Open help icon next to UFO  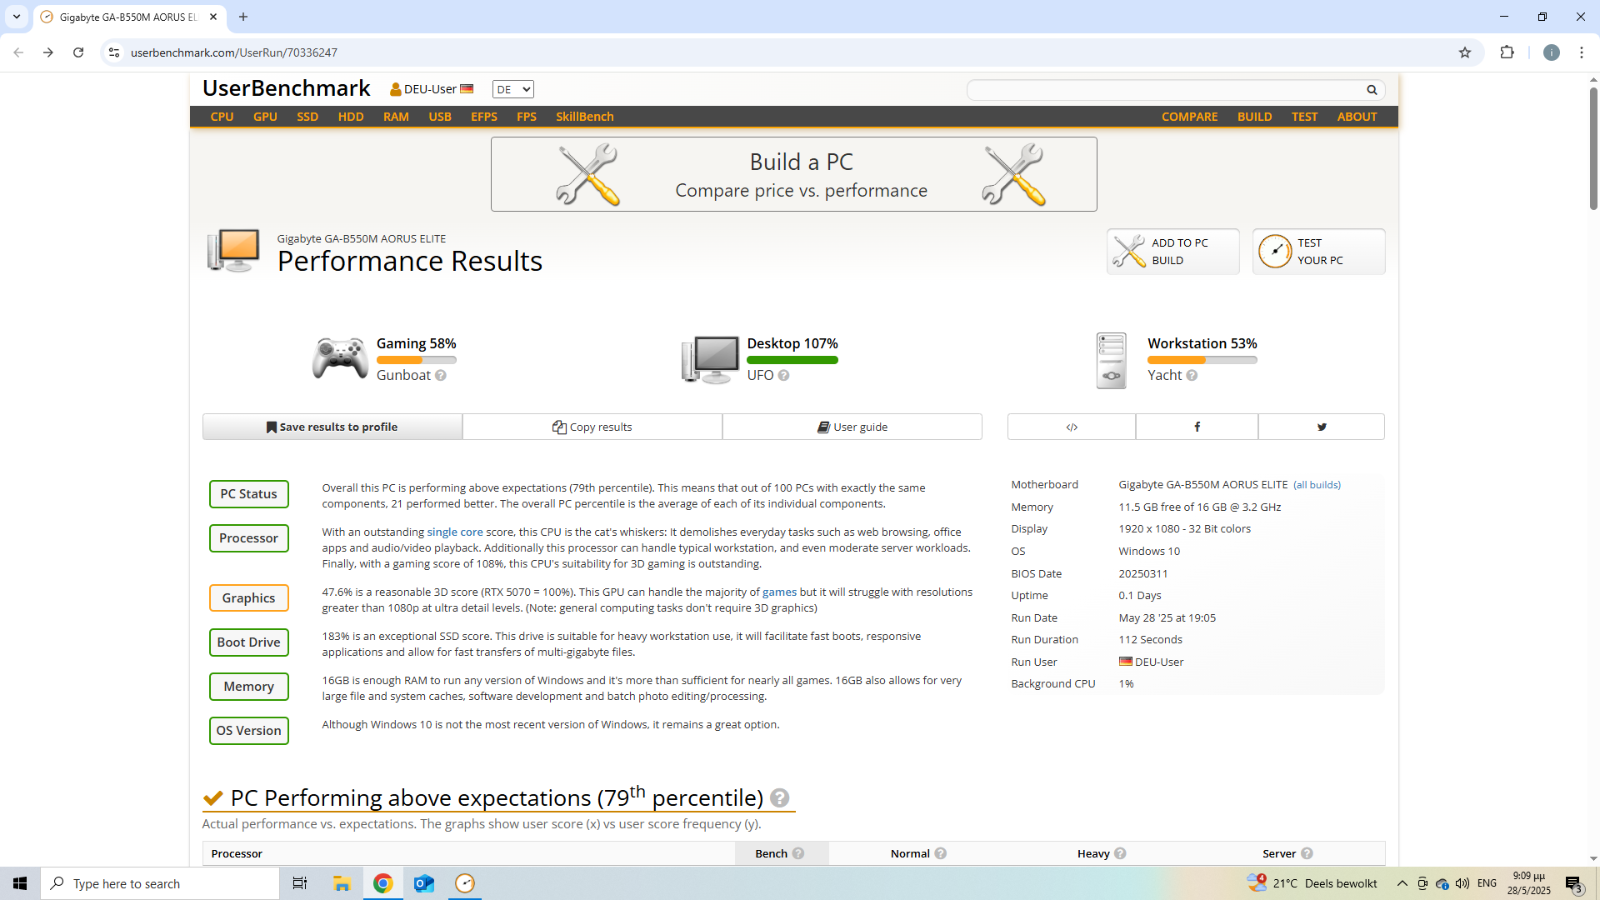click(x=784, y=376)
